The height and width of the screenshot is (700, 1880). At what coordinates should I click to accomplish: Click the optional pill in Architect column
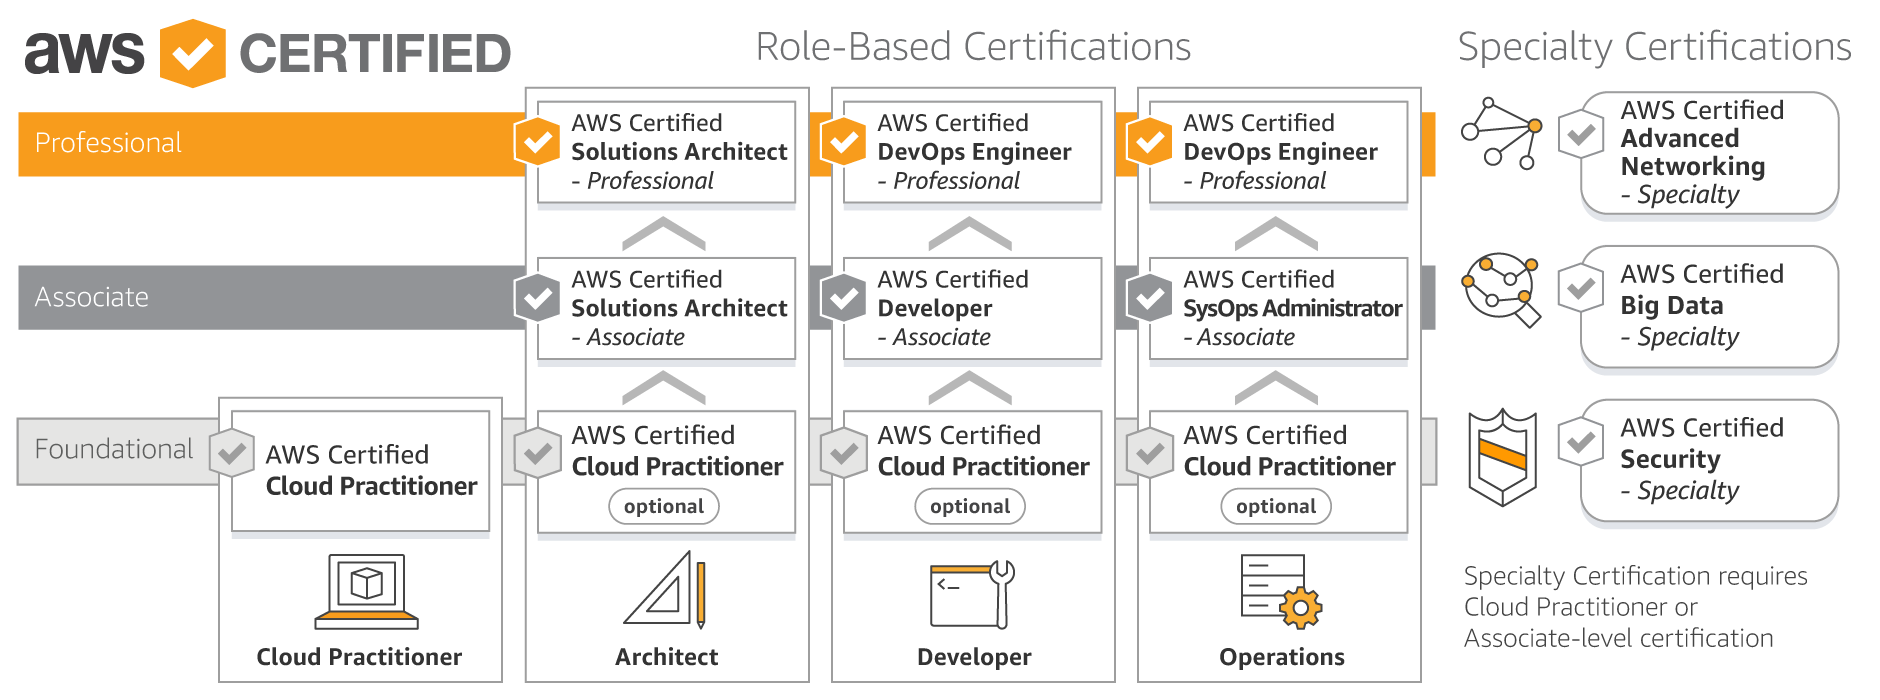click(x=664, y=507)
